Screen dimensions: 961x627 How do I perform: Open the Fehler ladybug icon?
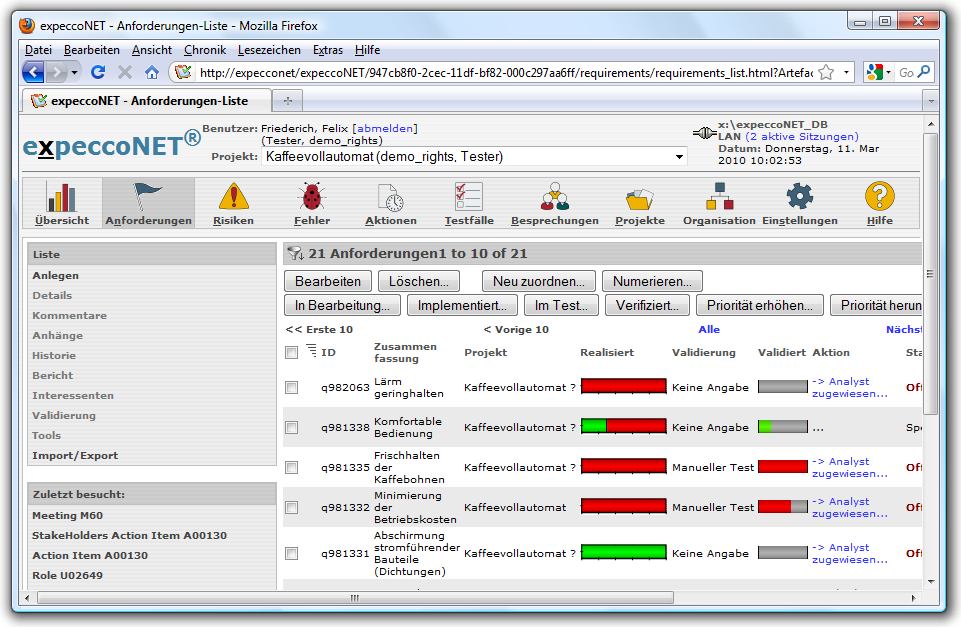tap(312, 198)
